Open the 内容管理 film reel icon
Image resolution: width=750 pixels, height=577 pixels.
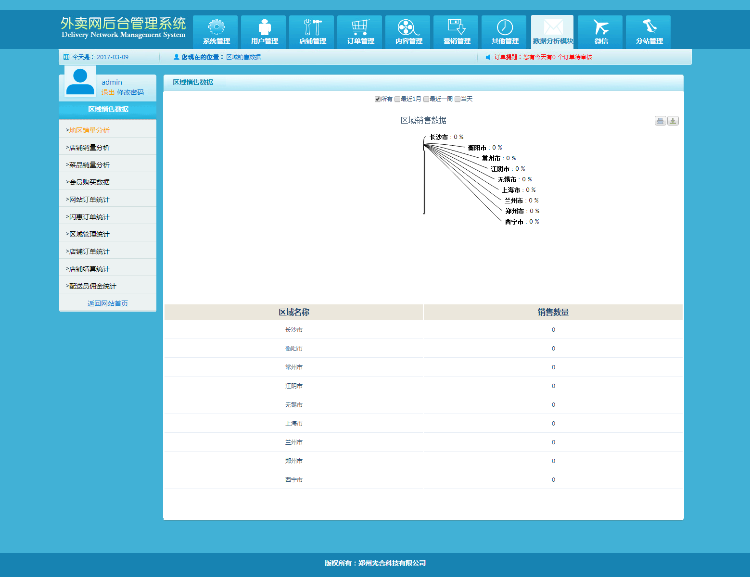point(408,28)
